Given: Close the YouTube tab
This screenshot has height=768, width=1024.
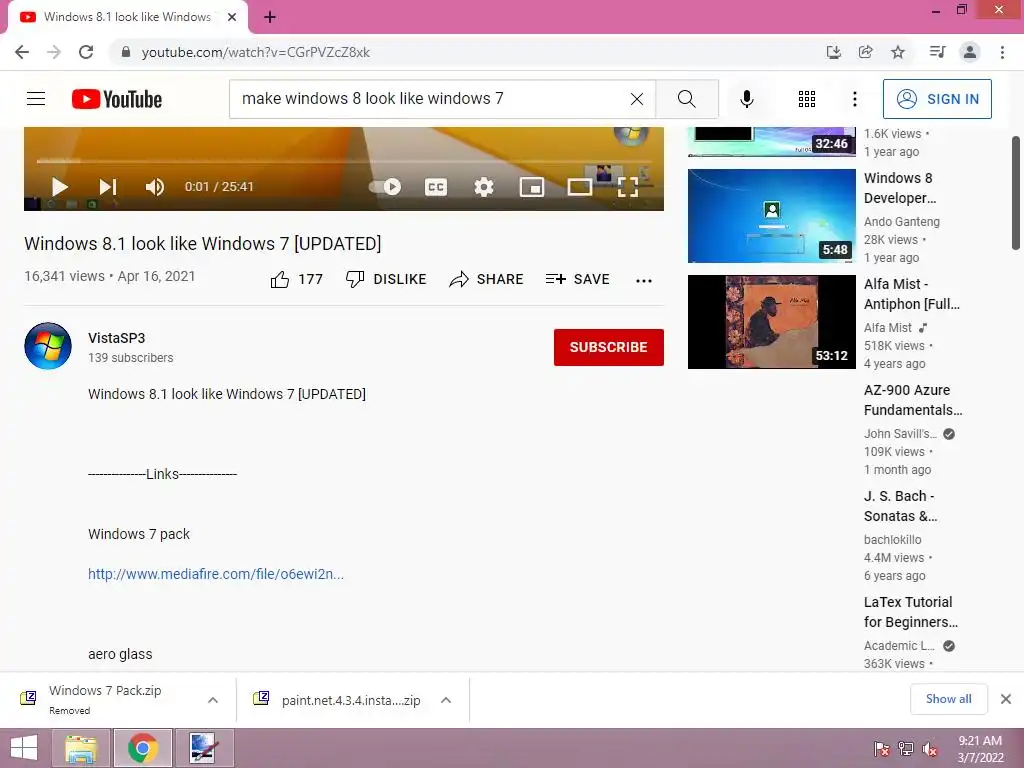Looking at the screenshot, I should (232, 17).
